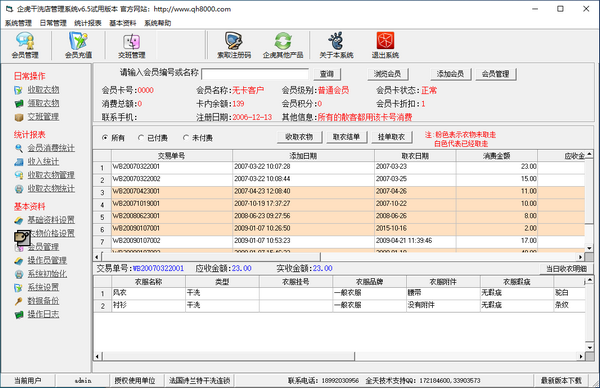600x388 pixels.
Task: Open the 会员消费统计 sidebar link
Action: 51,148
